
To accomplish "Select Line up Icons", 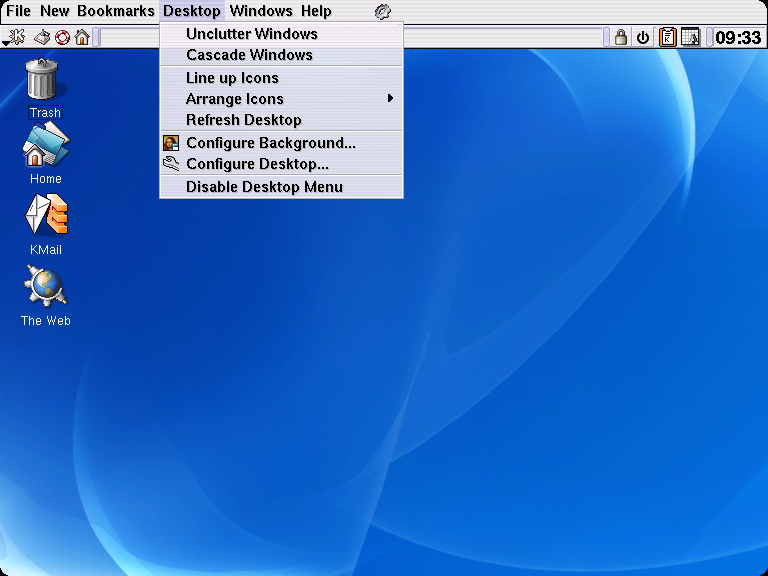I will click(282, 78).
